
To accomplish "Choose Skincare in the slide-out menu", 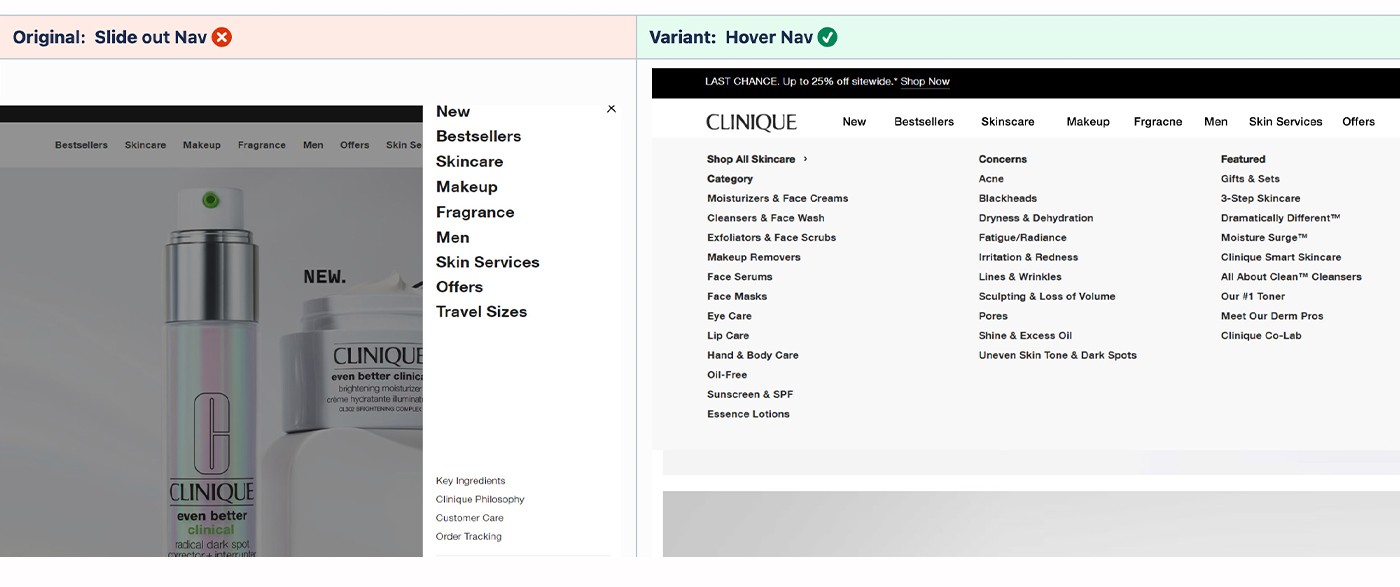I will [469, 161].
